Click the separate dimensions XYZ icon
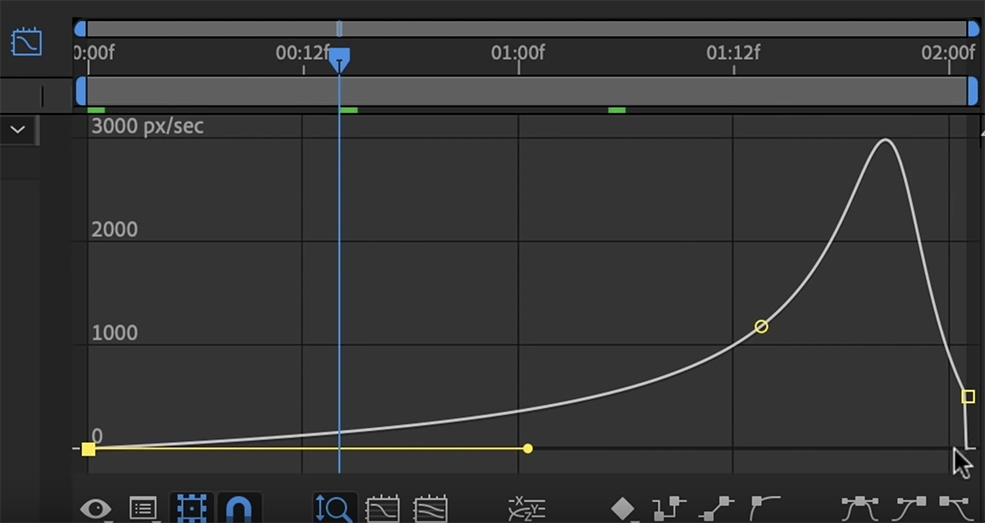This screenshot has width=985, height=523. click(x=526, y=509)
